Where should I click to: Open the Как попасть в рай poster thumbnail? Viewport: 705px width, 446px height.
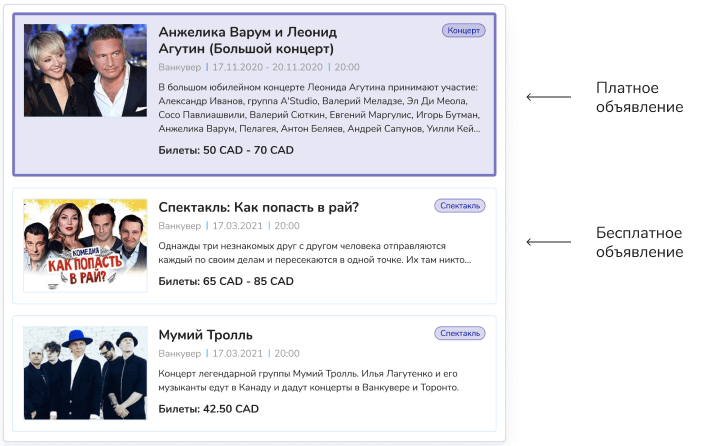[85, 245]
